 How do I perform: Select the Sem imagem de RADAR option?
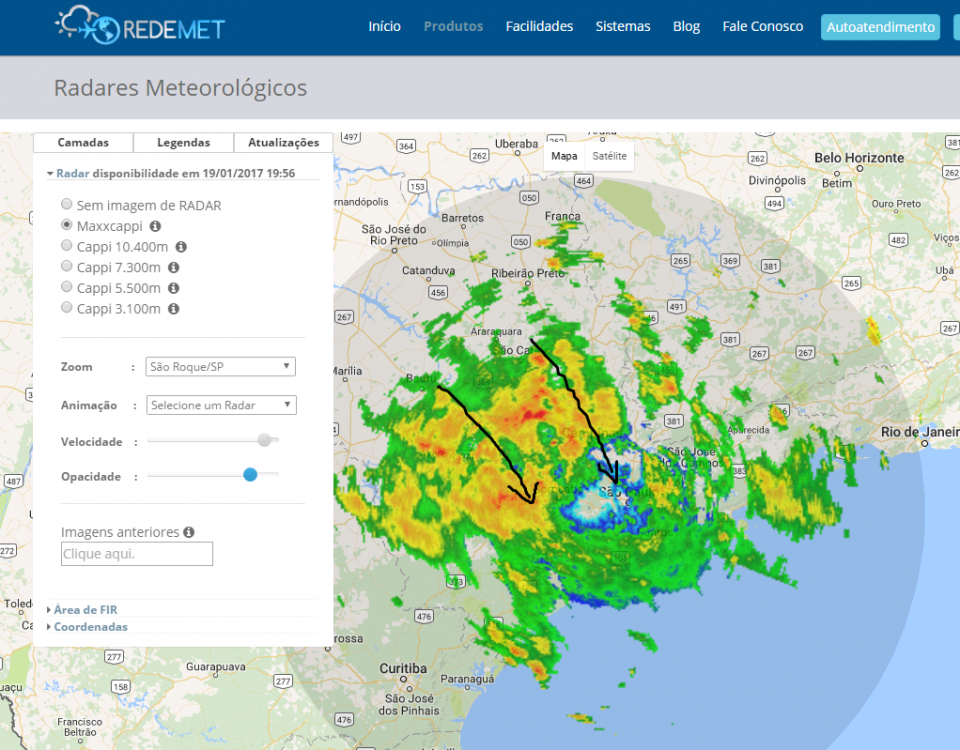[x=67, y=205]
